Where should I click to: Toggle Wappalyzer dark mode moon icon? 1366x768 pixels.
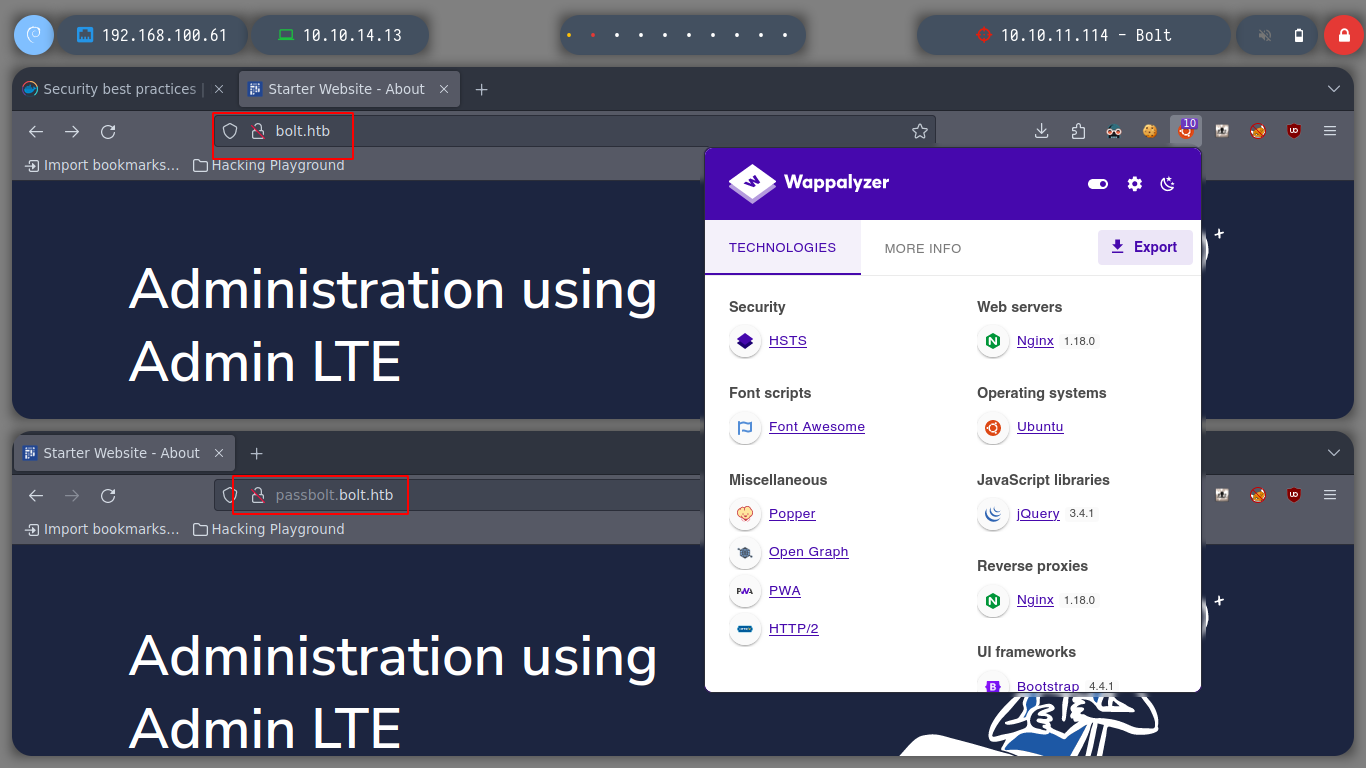[1167, 184]
